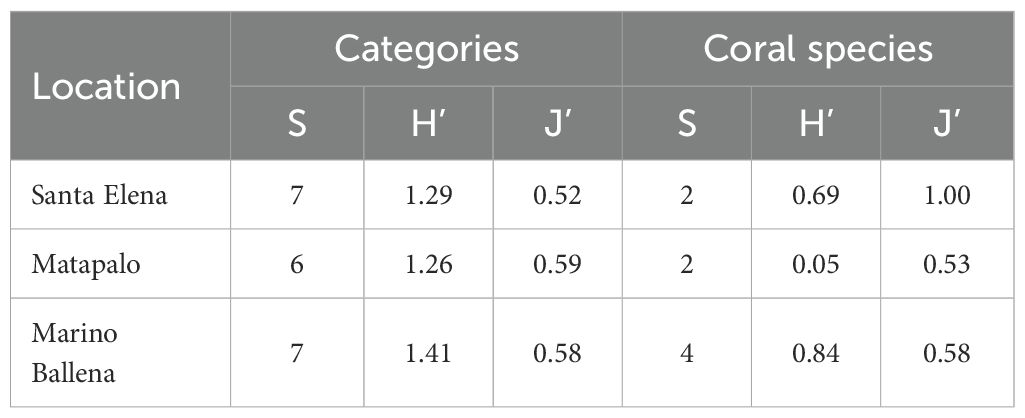The height and width of the screenshot is (418, 1025).
Task: Click the 0.52 cell in Santa Elena row
Action: click(557, 195)
